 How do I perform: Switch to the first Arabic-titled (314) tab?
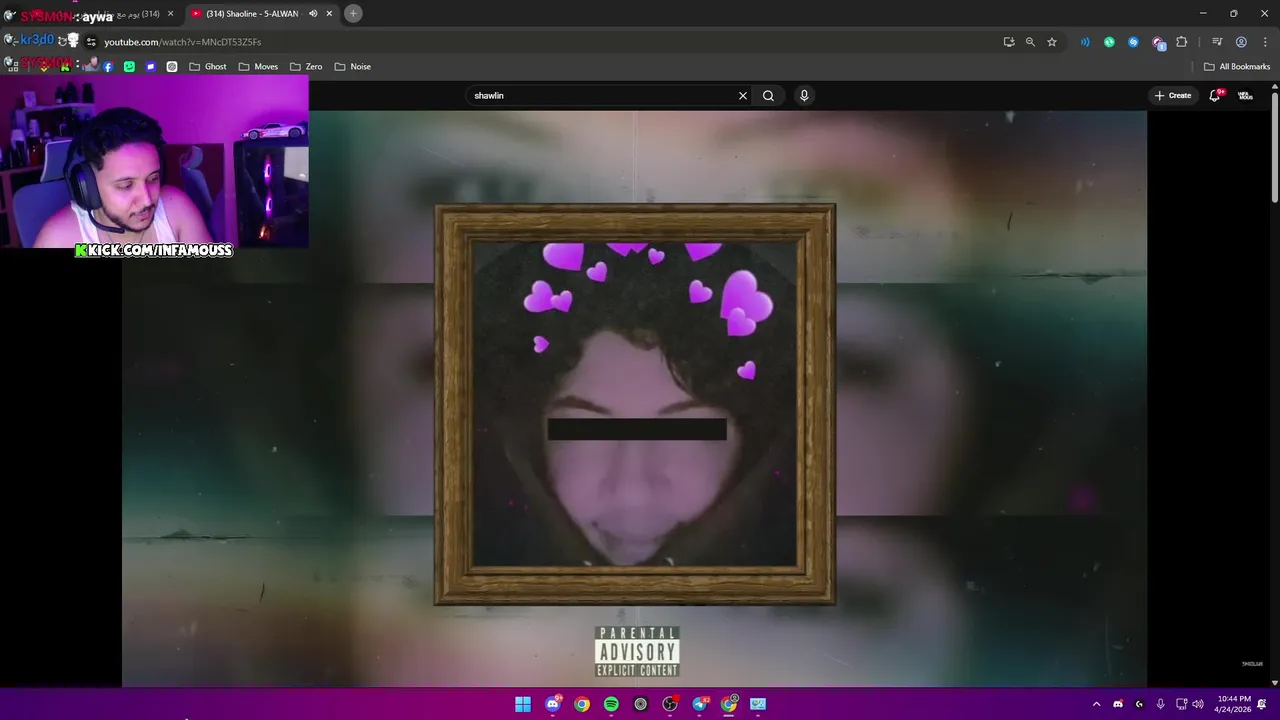[x=100, y=14]
